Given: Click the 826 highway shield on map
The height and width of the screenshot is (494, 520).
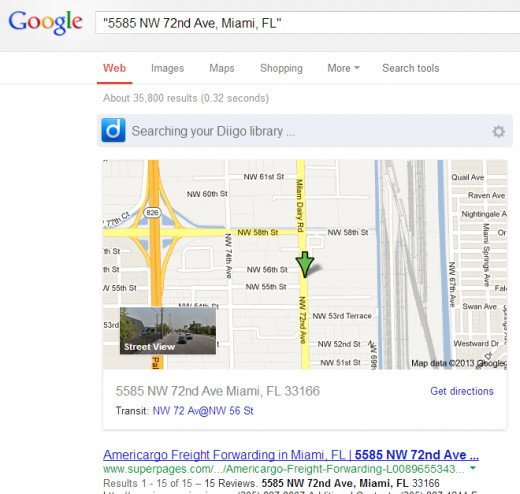Looking at the screenshot, I should point(152,212).
